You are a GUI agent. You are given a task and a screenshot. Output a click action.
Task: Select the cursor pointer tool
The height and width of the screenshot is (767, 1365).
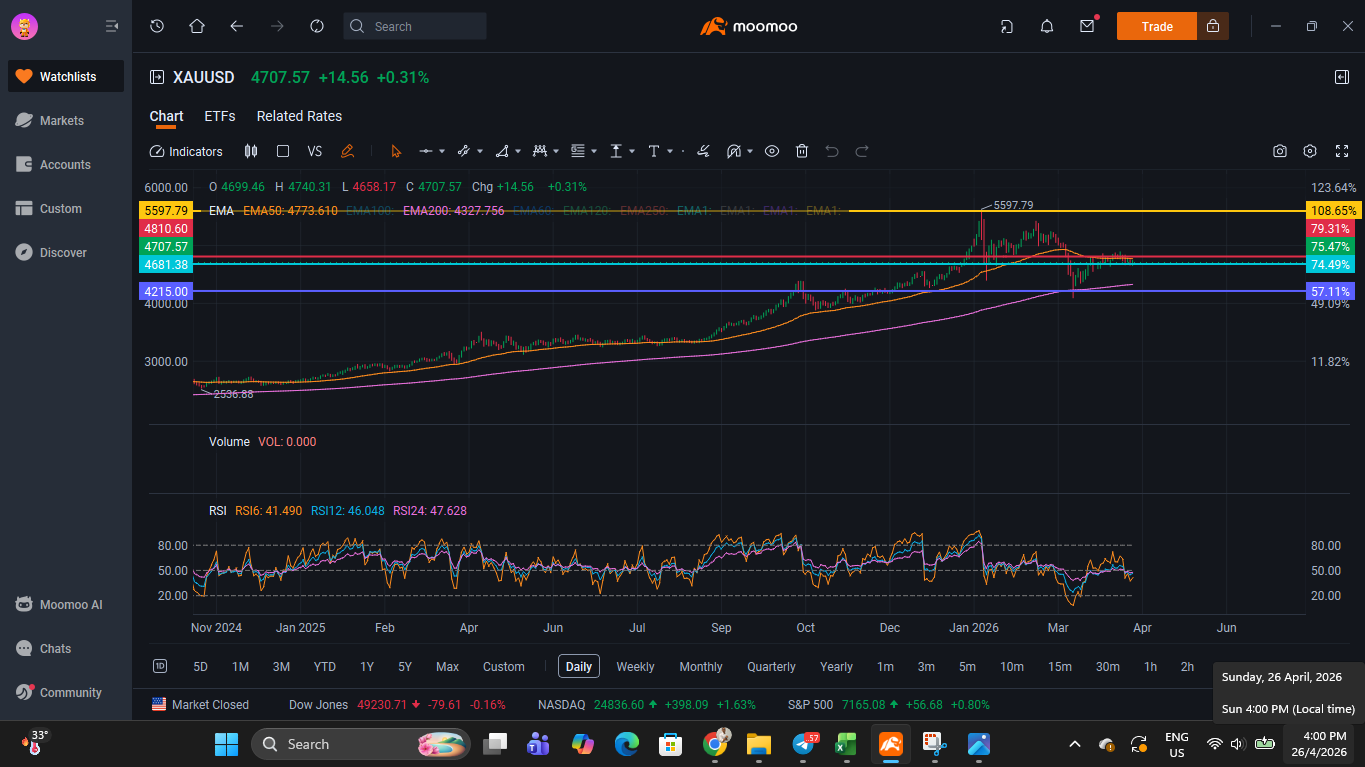click(396, 151)
